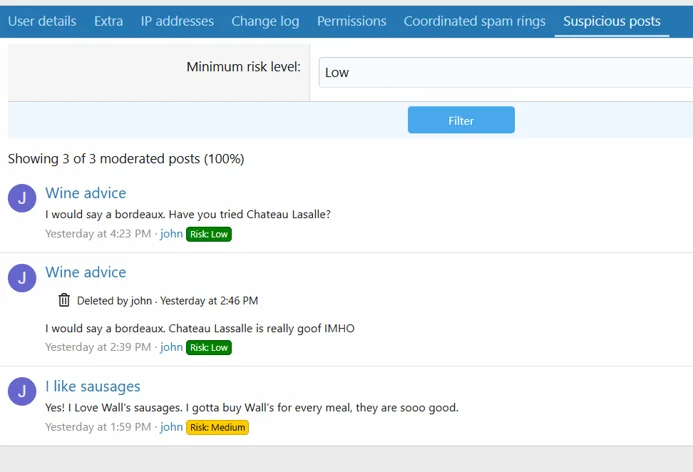This screenshot has width=693, height=472.
Task: Open the Permissions tab
Action: [x=351, y=21]
